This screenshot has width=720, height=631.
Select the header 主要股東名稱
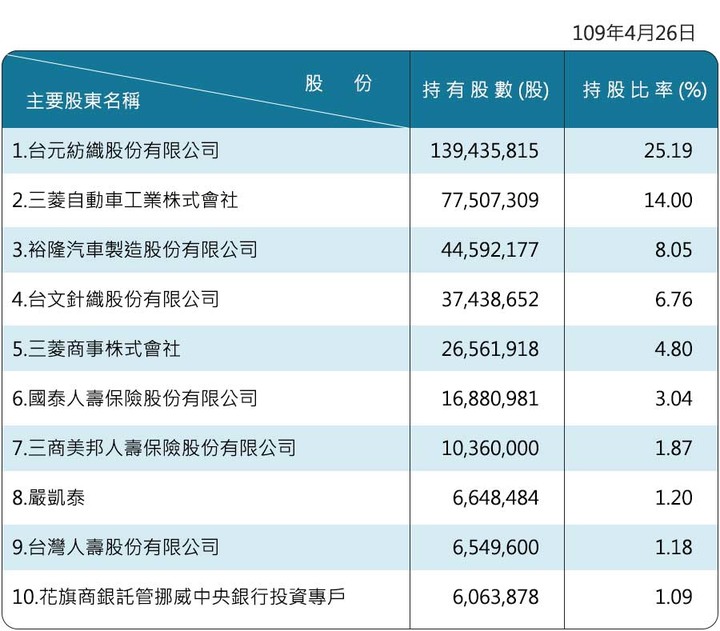tap(83, 101)
